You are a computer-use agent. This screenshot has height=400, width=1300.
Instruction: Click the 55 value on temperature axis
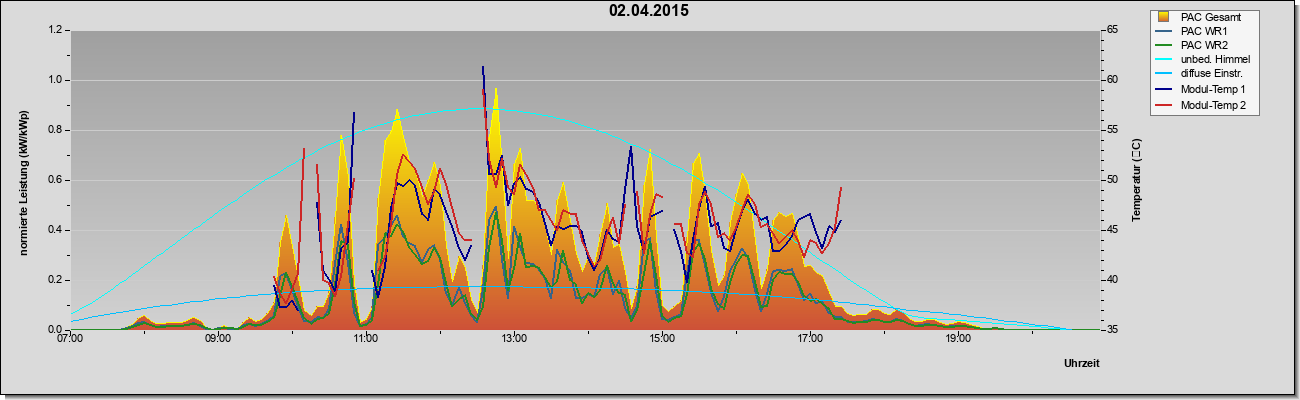pyautogui.click(x=1112, y=130)
